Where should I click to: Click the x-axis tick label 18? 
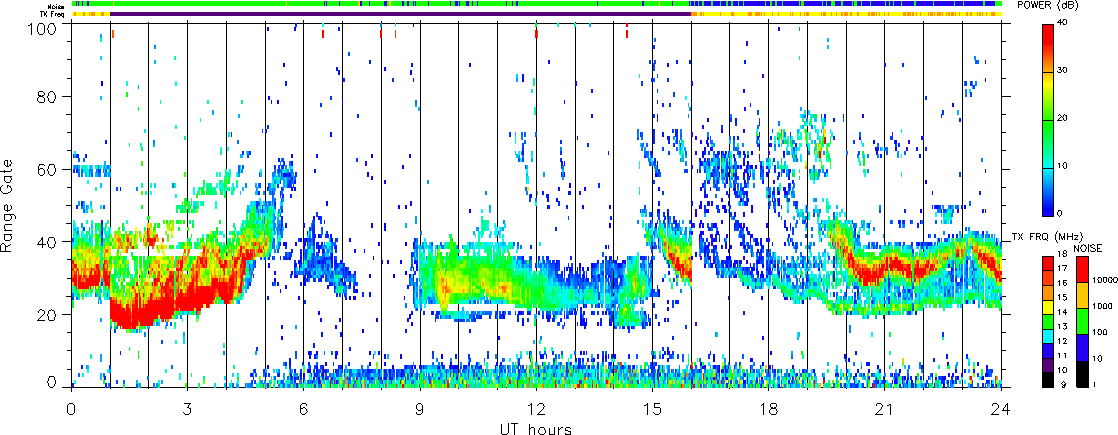click(769, 409)
